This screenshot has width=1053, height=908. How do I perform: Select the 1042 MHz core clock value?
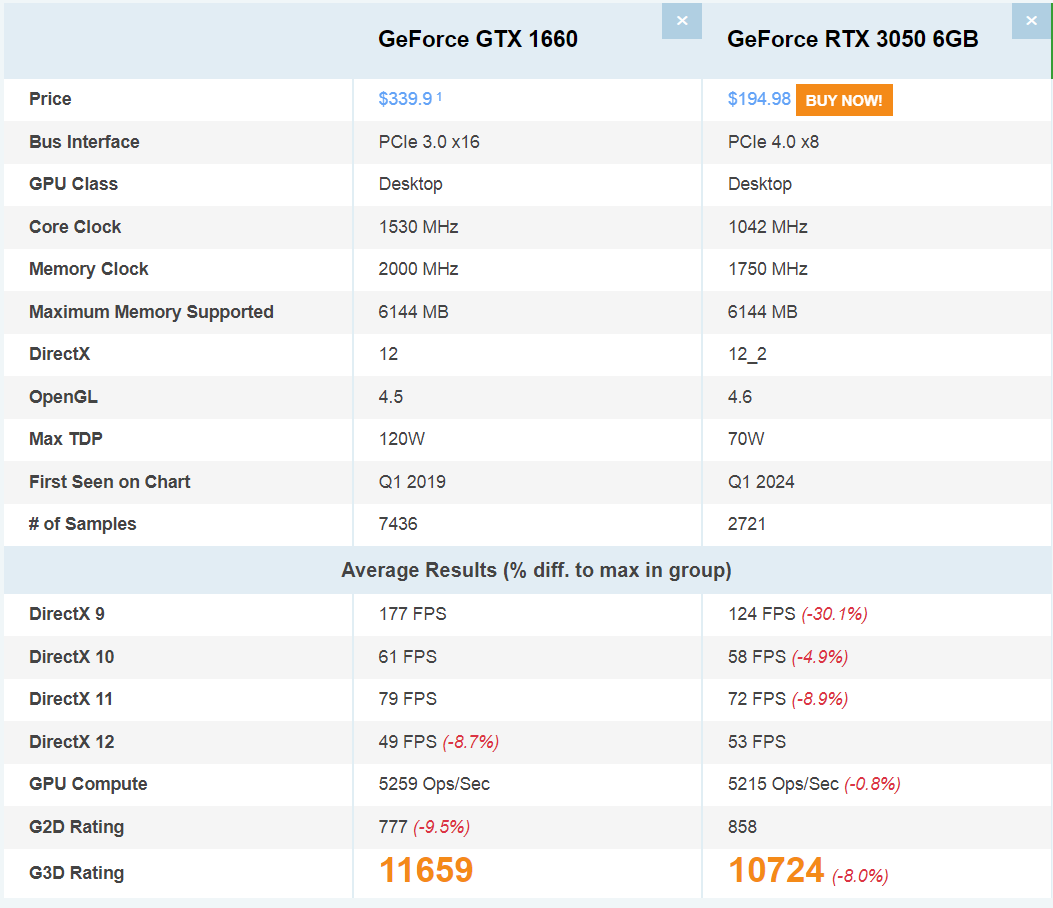point(768,227)
